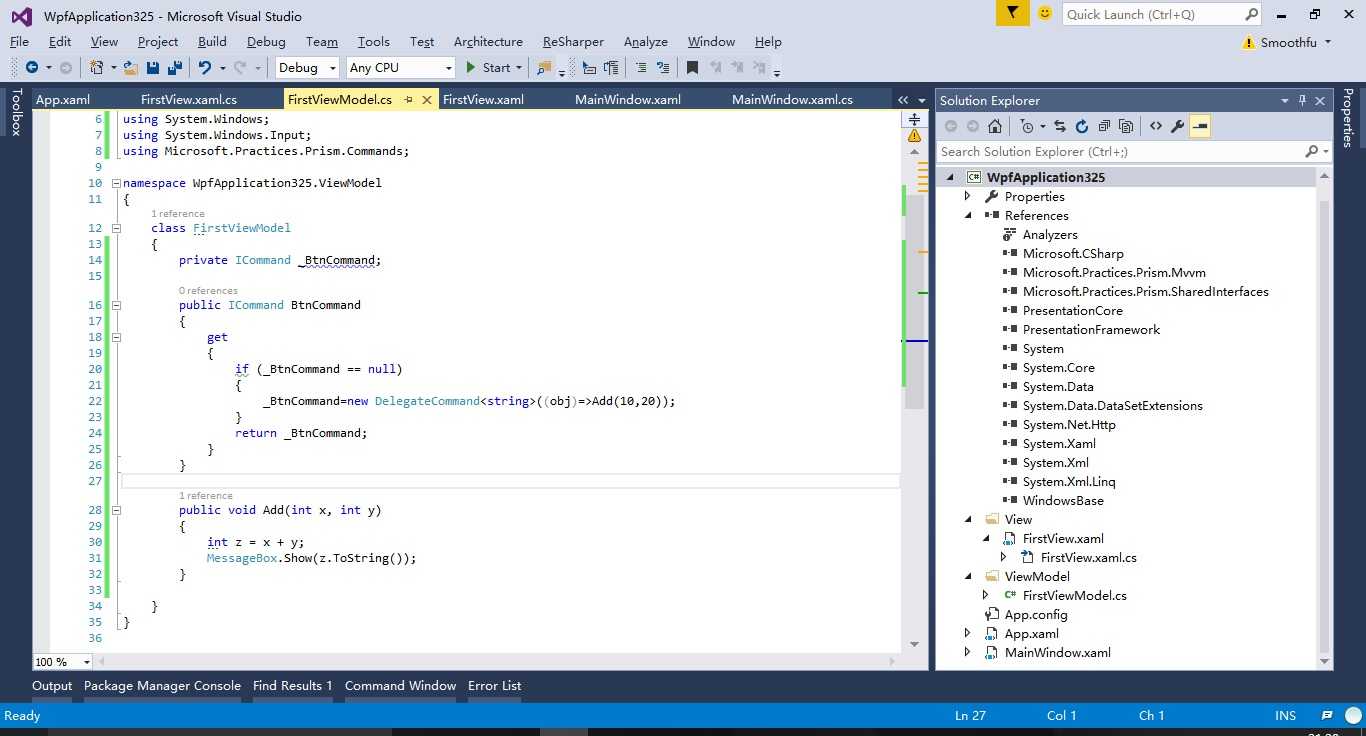Click the Solution Explorer Home icon

click(994, 126)
